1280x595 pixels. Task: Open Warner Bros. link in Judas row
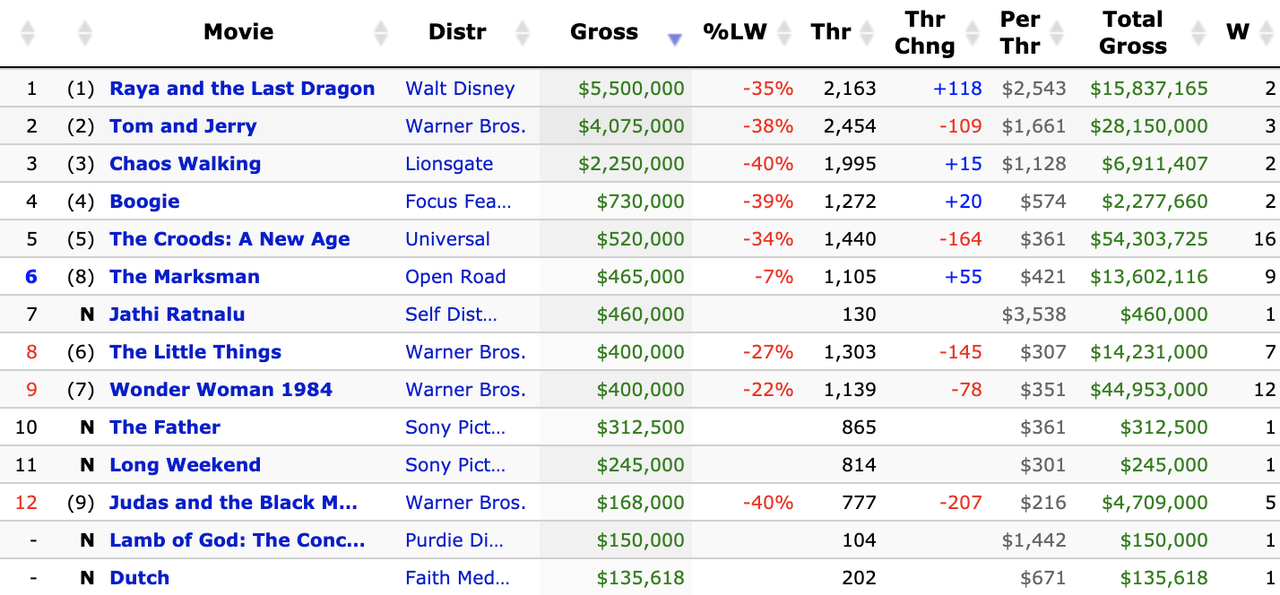pos(465,503)
